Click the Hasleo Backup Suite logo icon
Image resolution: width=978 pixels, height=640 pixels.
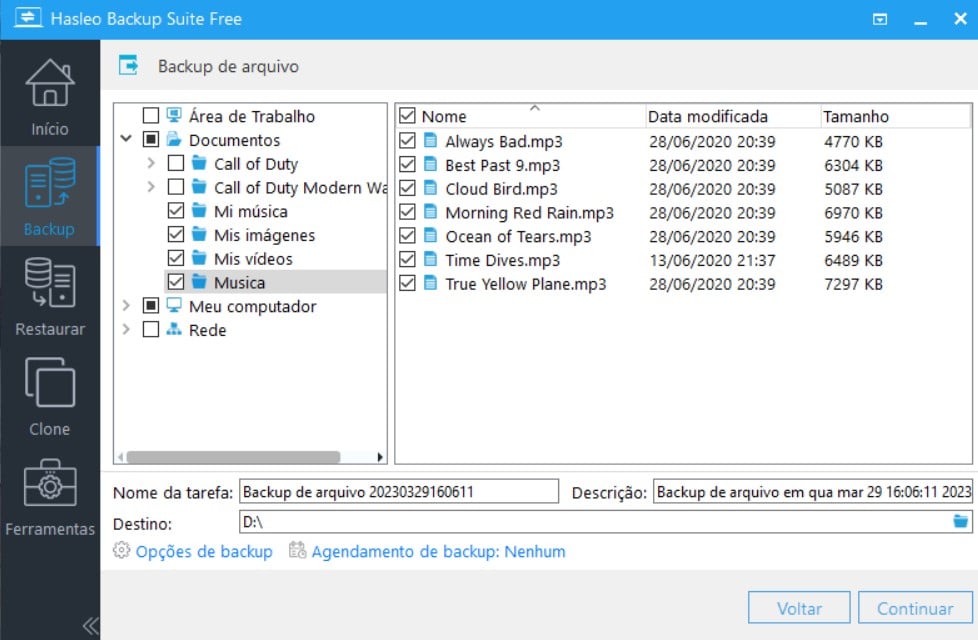[28, 17]
